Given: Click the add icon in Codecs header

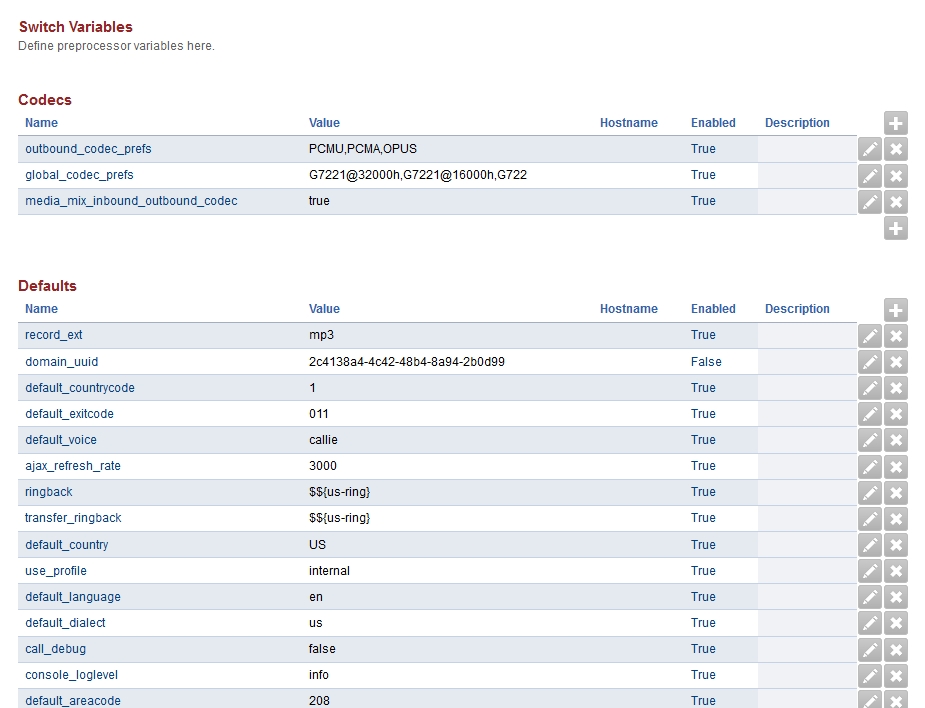Looking at the screenshot, I should click(895, 123).
